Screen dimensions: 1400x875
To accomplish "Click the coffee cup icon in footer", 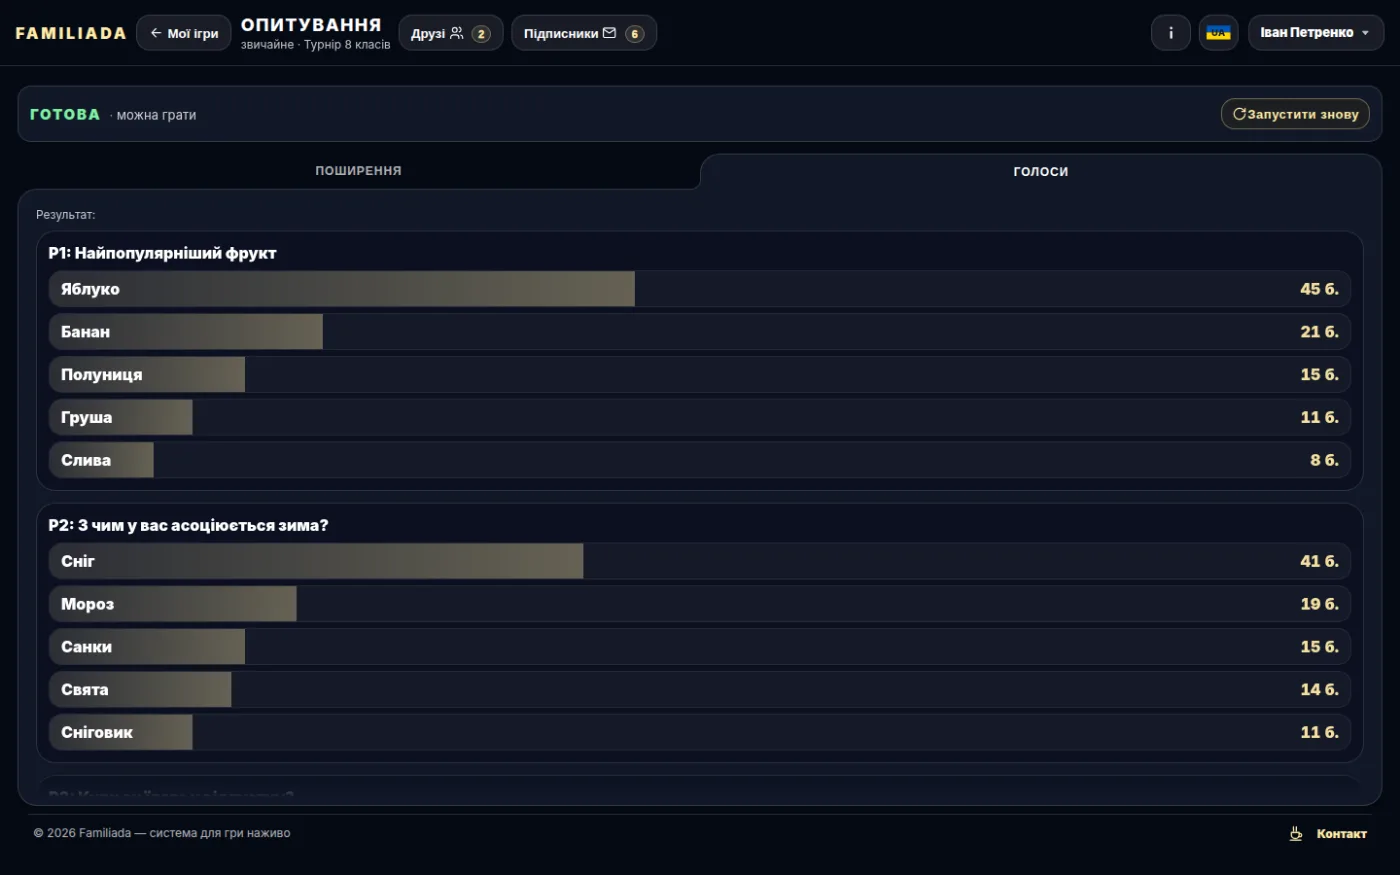I will point(1295,833).
